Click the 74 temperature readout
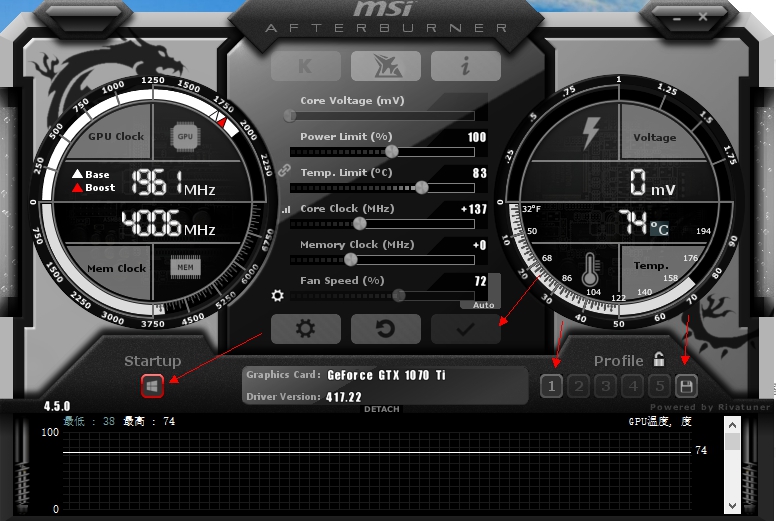Viewport: 776px width, 521px height. coord(632,221)
